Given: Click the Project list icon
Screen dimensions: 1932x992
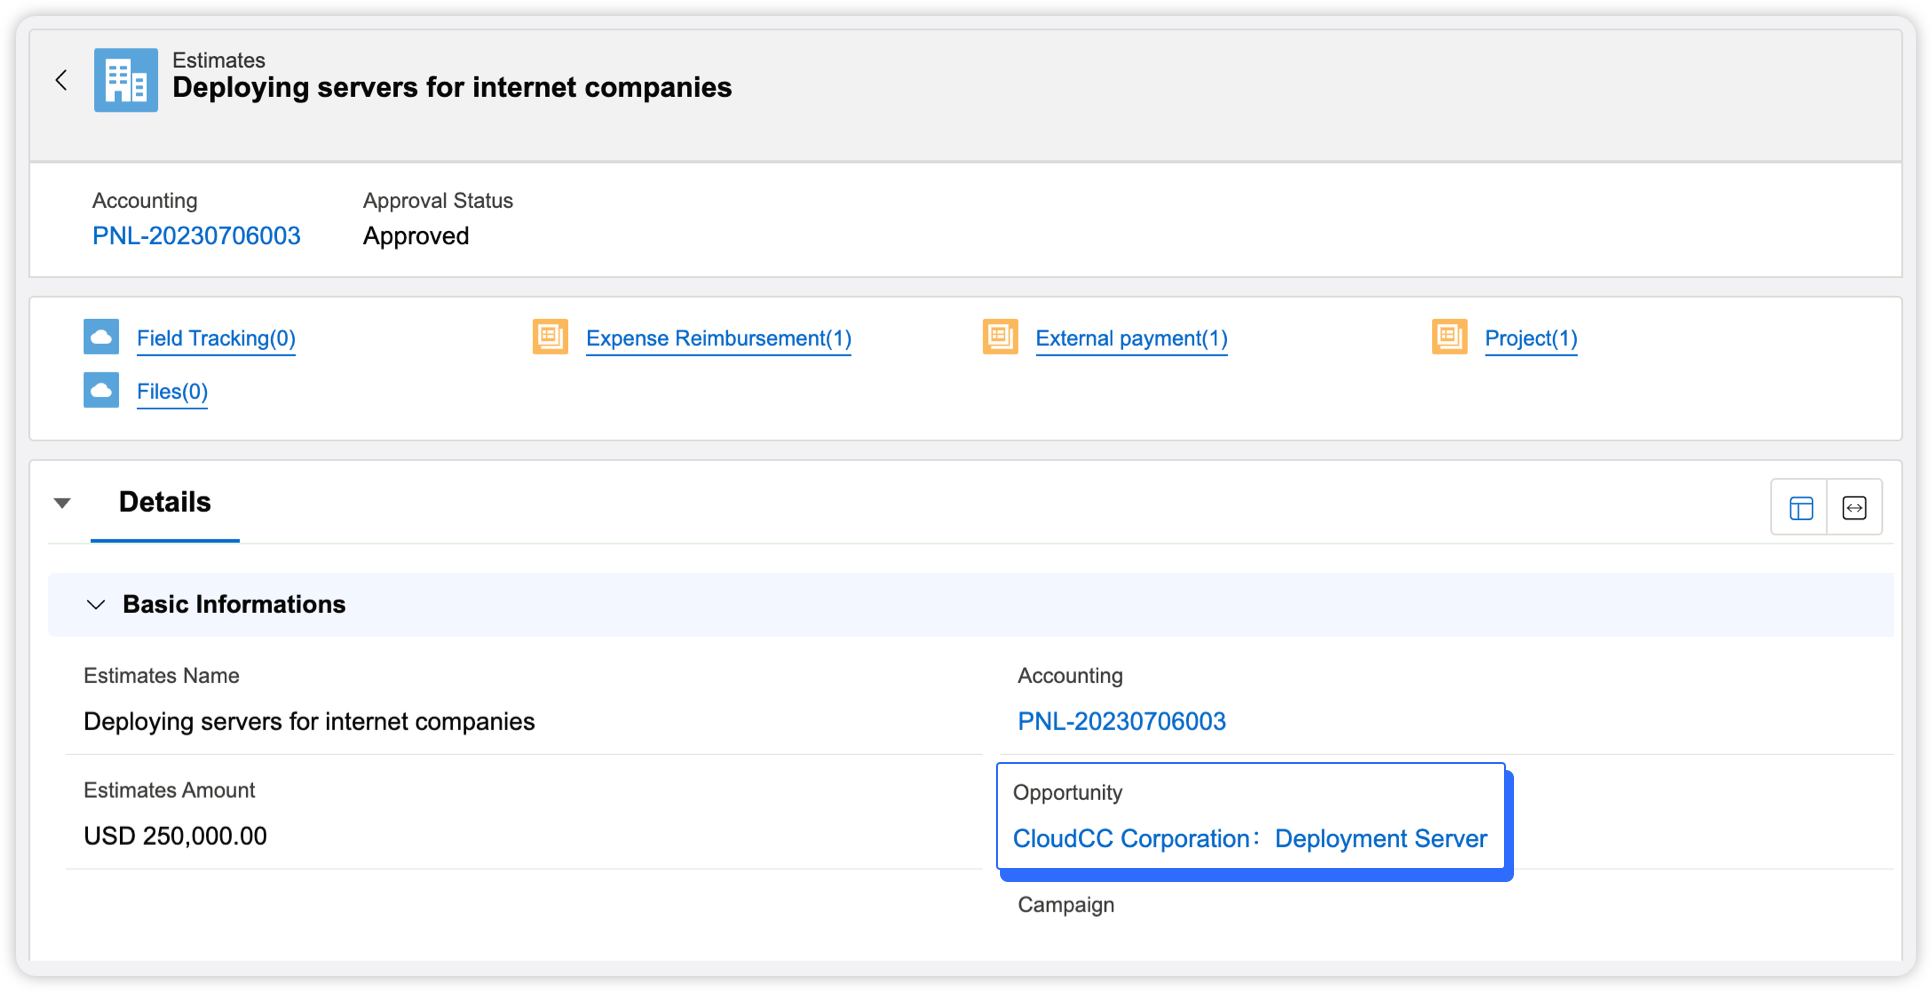Looking at the screenshot, I should pyautogui.click(x=1449, y=337).
